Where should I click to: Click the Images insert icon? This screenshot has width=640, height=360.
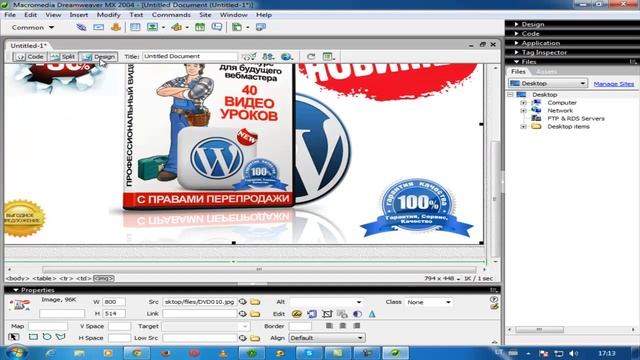point(152,27)
